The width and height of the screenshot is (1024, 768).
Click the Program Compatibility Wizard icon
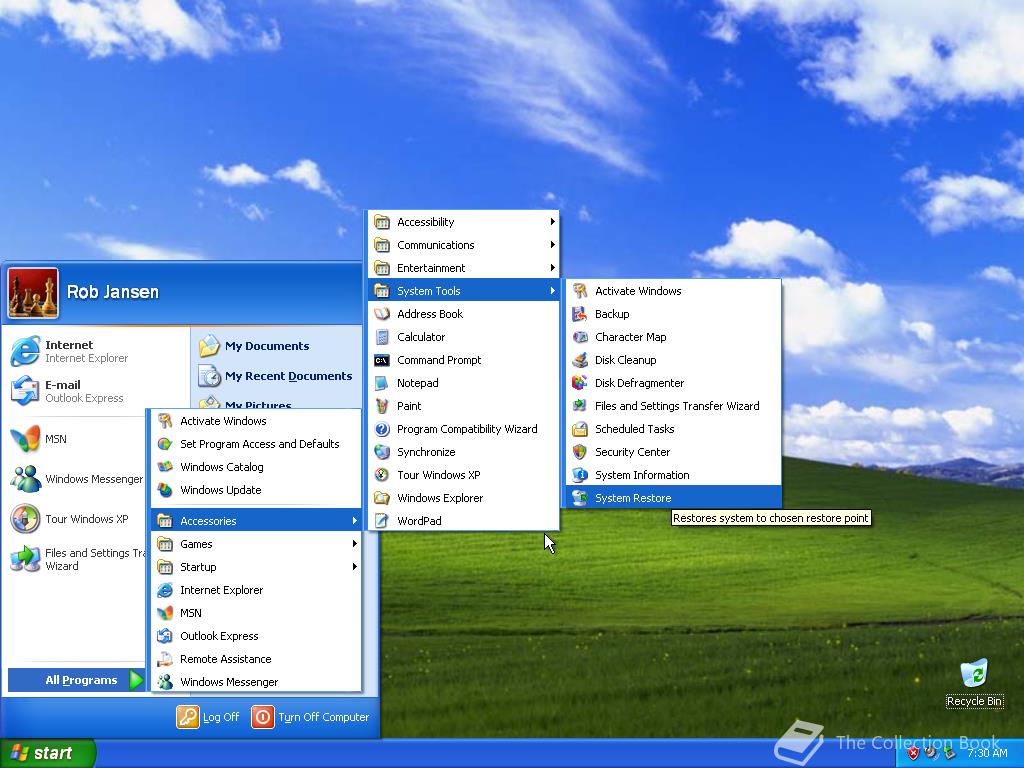tap(382, 429)
